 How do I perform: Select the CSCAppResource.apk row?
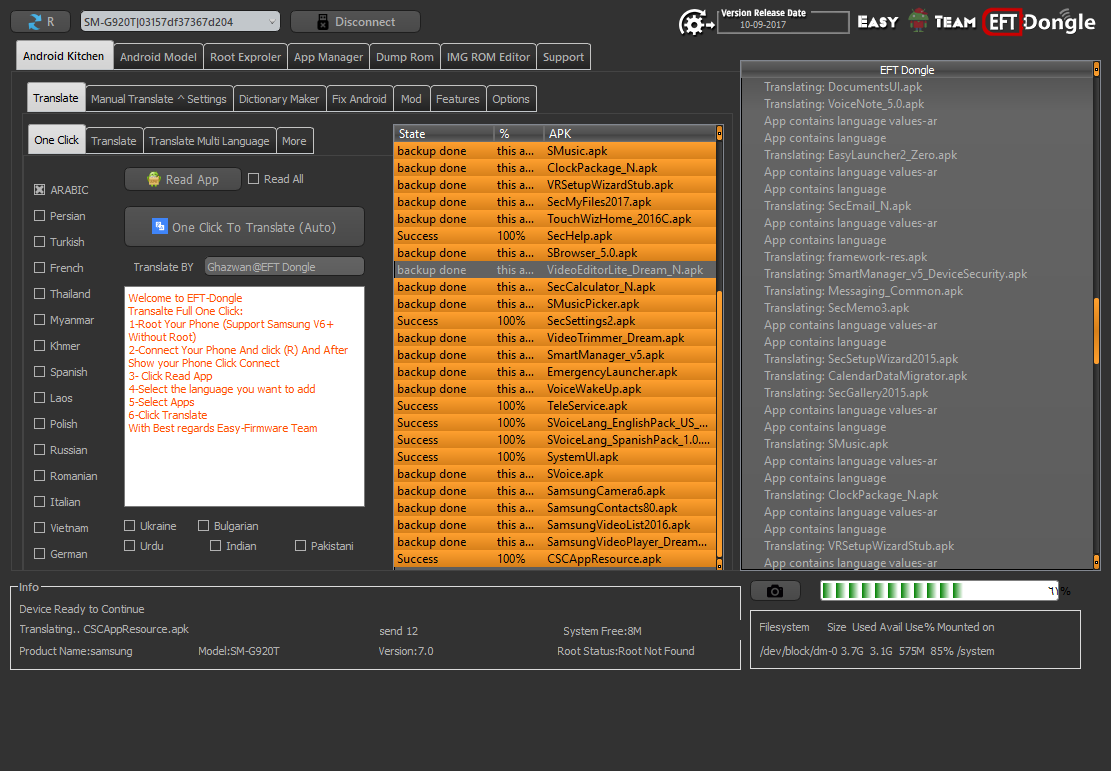(x=555, y=559)
